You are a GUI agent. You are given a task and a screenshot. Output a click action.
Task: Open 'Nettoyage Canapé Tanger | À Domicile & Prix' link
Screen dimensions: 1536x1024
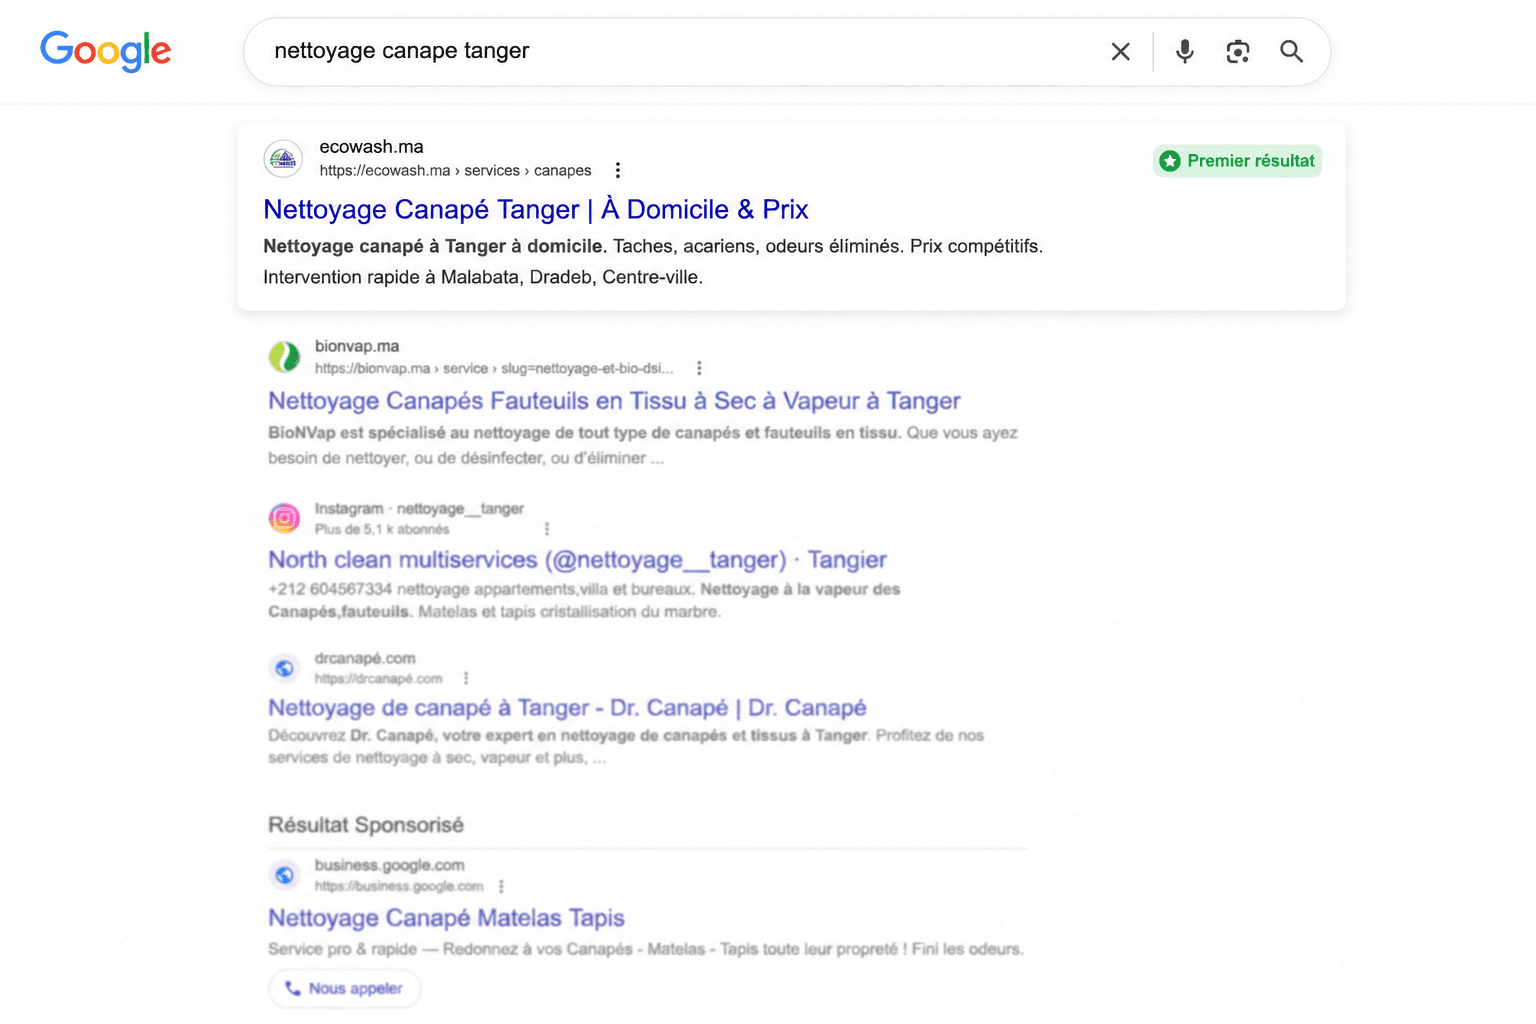pos(535,209)
